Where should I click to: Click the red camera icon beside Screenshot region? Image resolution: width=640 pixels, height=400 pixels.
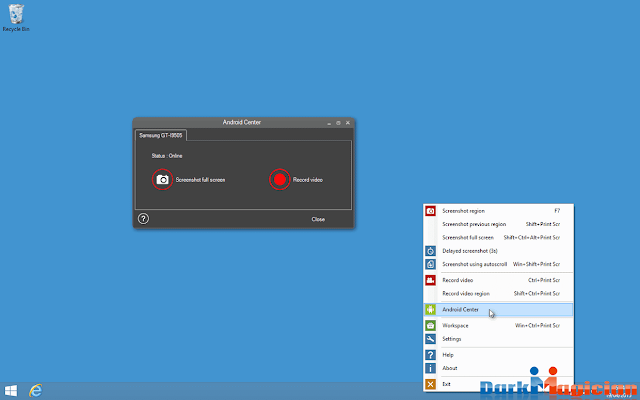(430, 211)
